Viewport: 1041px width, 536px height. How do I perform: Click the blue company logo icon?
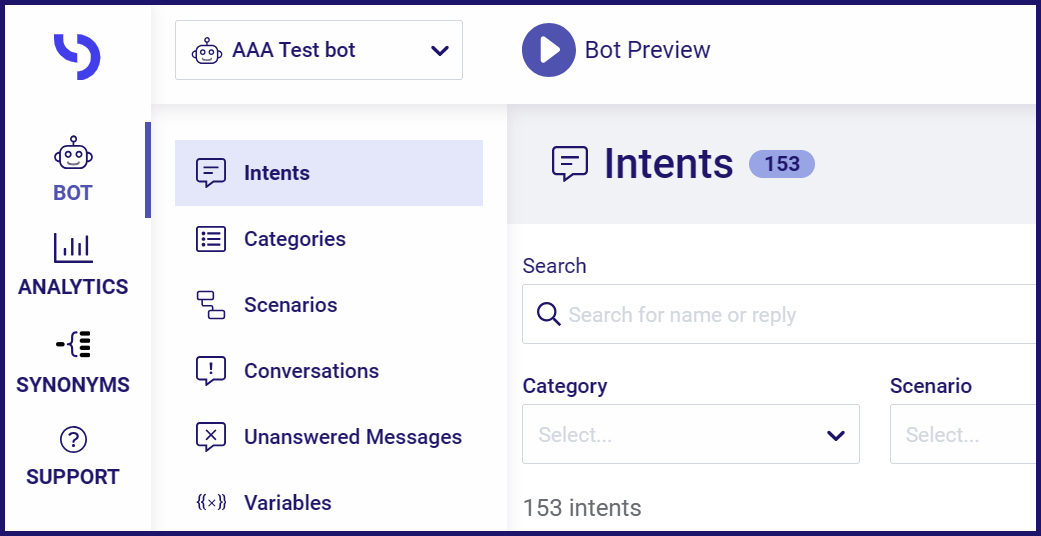tap(77, 57)
